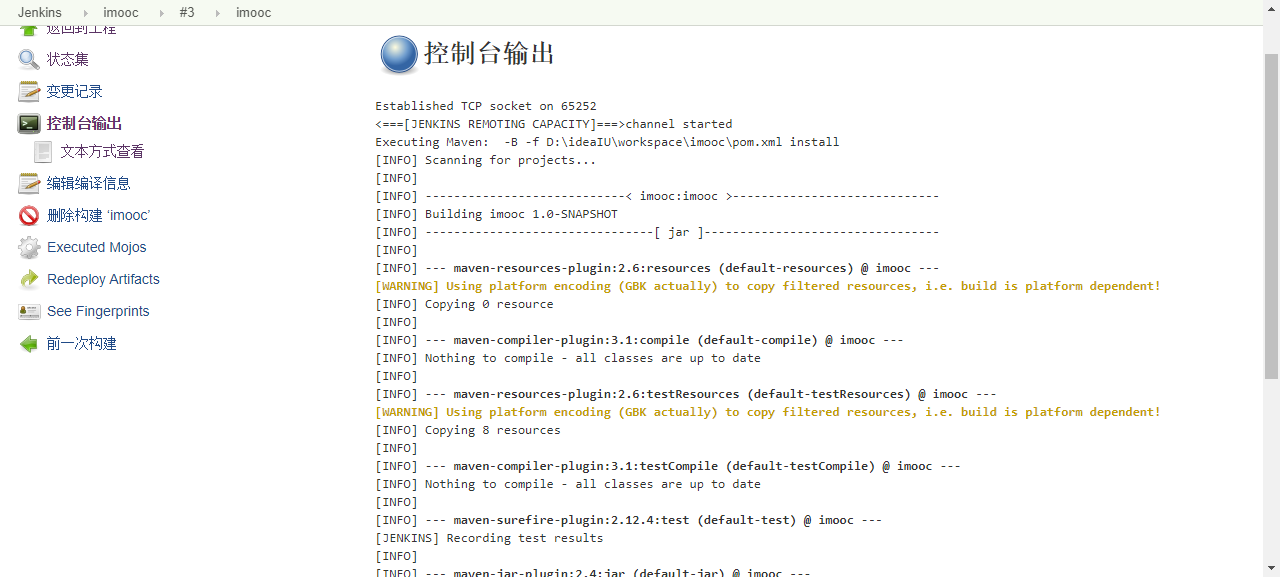The image size is (1280, 577).
Task: Click second GBK encoding warning line
Action: pos(768,412)
